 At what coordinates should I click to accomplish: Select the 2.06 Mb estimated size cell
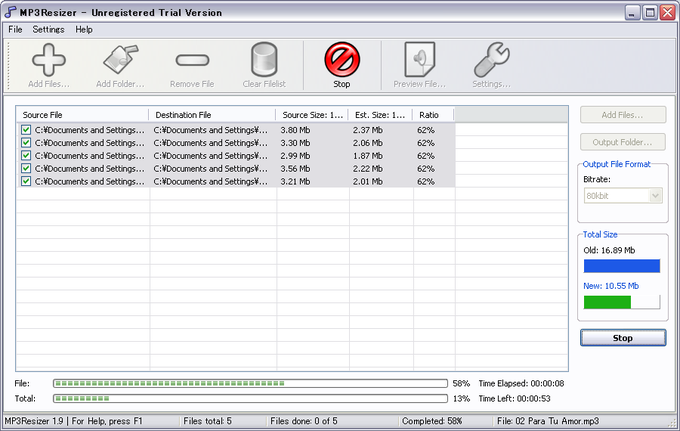point(367,143)
